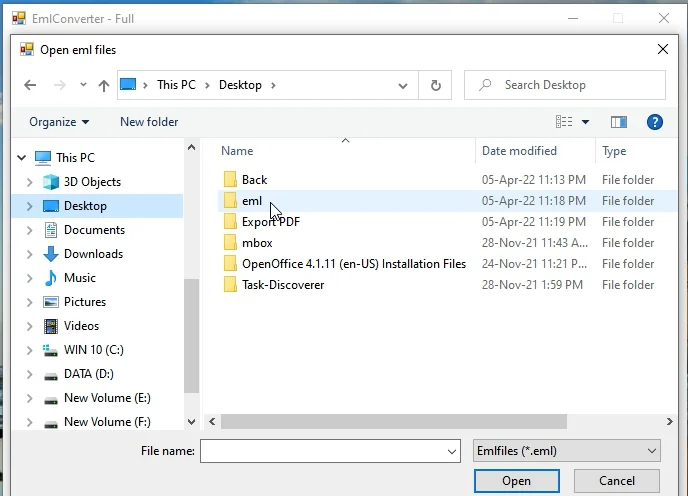
Task: Open Downloads in the sidebar
Action: [93, 254]
